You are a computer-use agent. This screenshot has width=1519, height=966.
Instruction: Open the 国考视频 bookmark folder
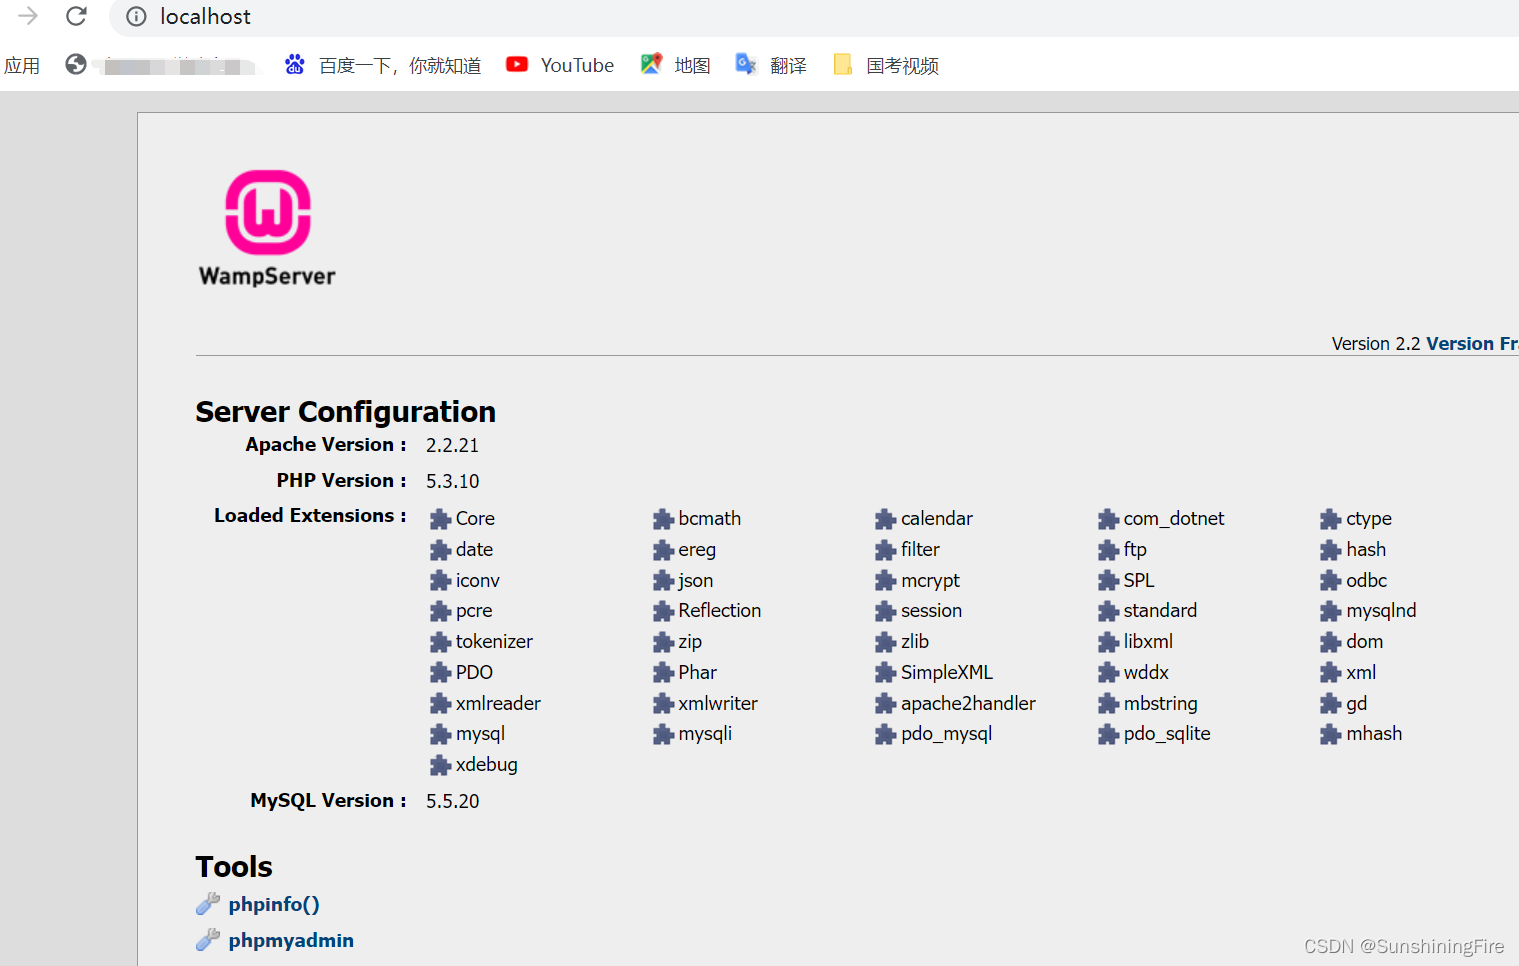pos(902,66)
